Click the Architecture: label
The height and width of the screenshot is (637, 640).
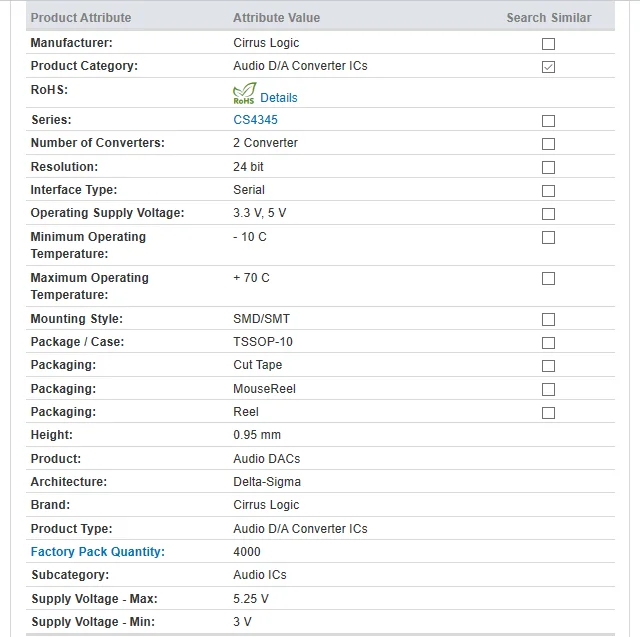click(x=69, y=482)
